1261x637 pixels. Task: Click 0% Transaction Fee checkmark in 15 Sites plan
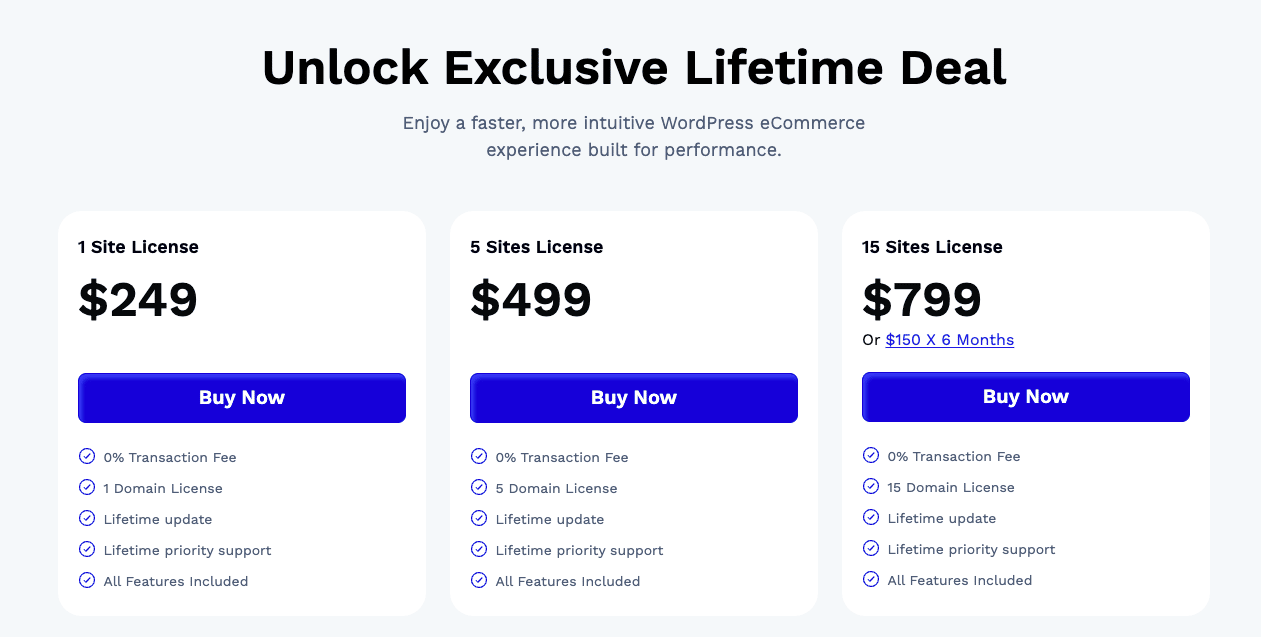871,456
